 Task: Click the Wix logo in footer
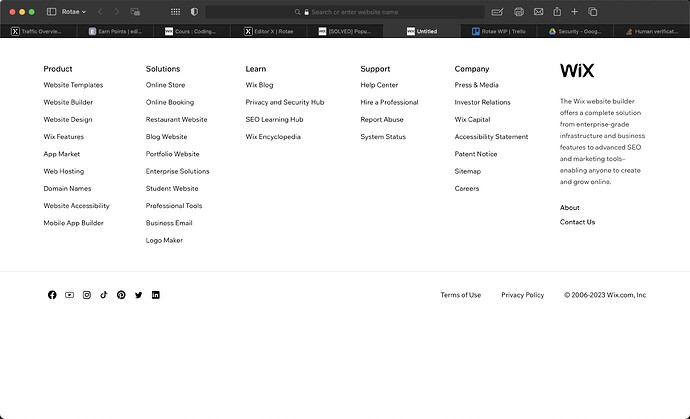click(577, 70)
